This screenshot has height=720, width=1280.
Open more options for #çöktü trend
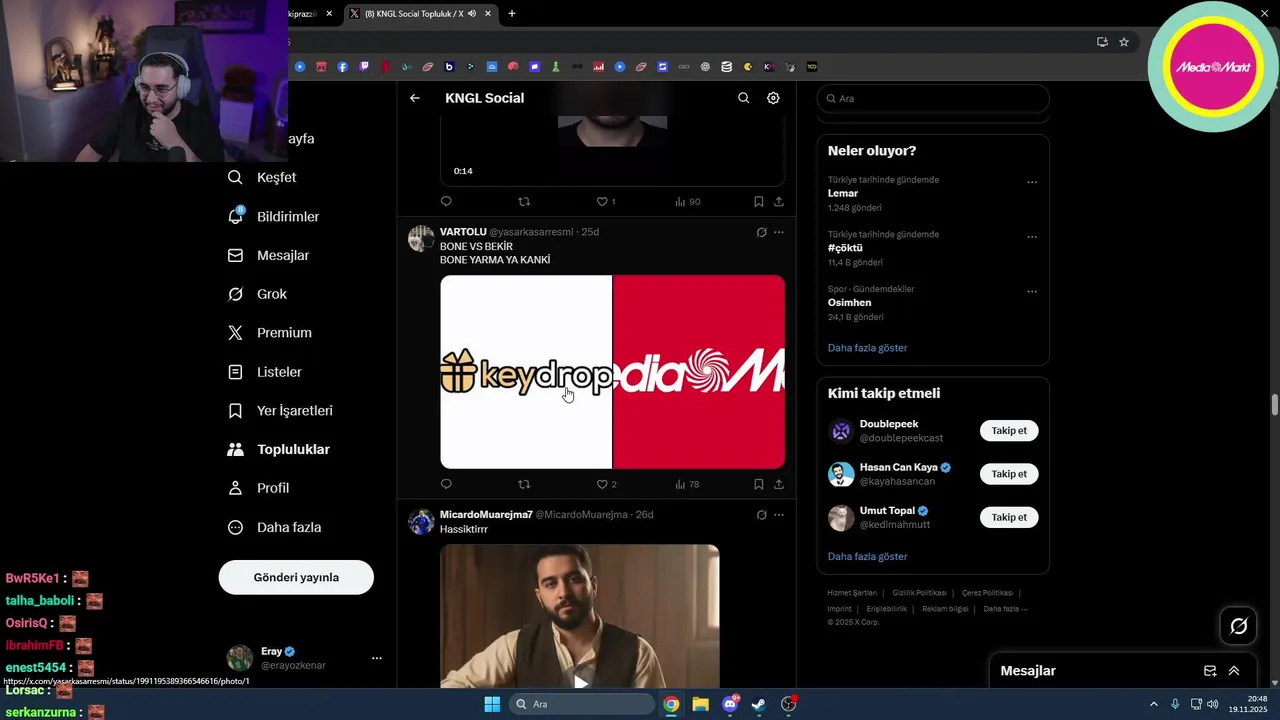tap(1032, 238)
